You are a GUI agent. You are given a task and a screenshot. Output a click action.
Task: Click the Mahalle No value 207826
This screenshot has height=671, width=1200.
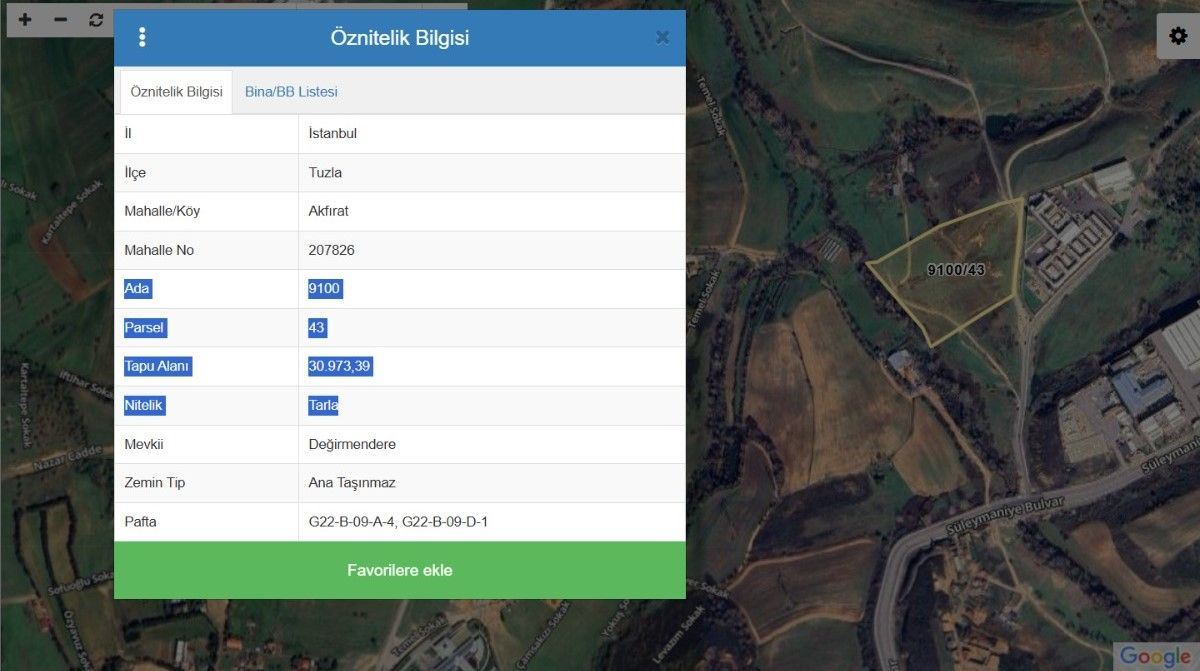point(331,250)
